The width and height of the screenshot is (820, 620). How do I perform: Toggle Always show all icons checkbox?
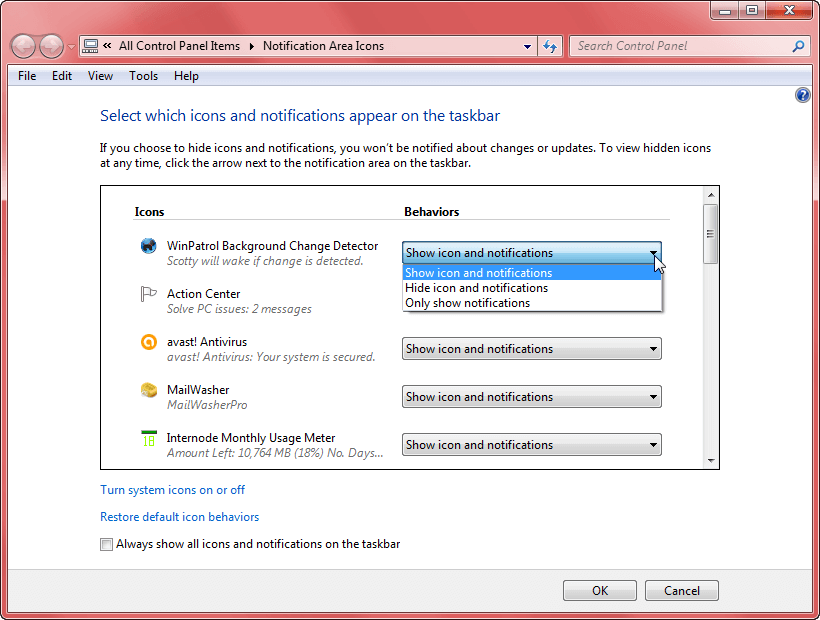coord(106,544)
